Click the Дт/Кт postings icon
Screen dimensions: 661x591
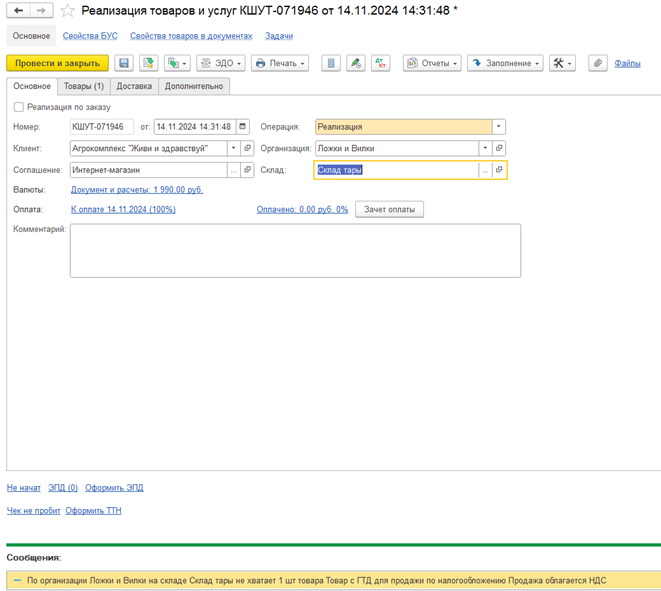pos(381,63)
